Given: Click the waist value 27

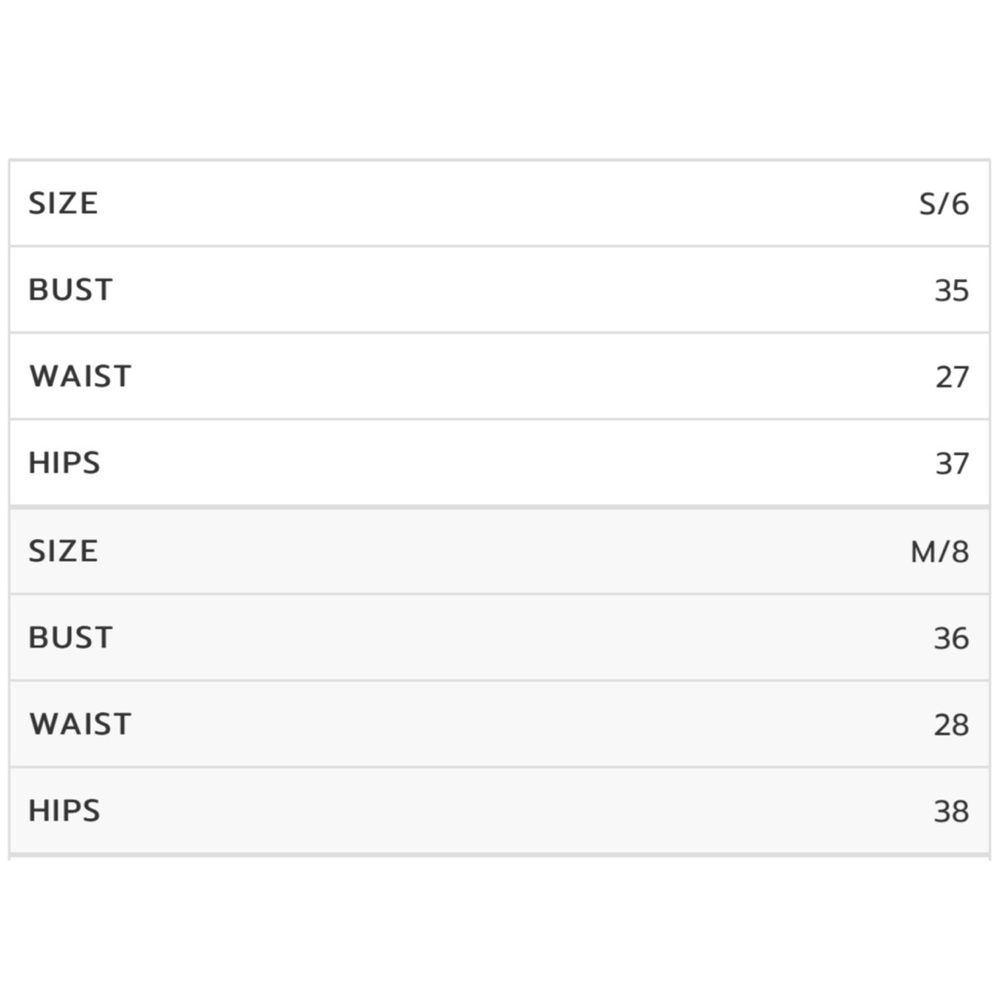Looking at the screenshot, I should 952,378.
